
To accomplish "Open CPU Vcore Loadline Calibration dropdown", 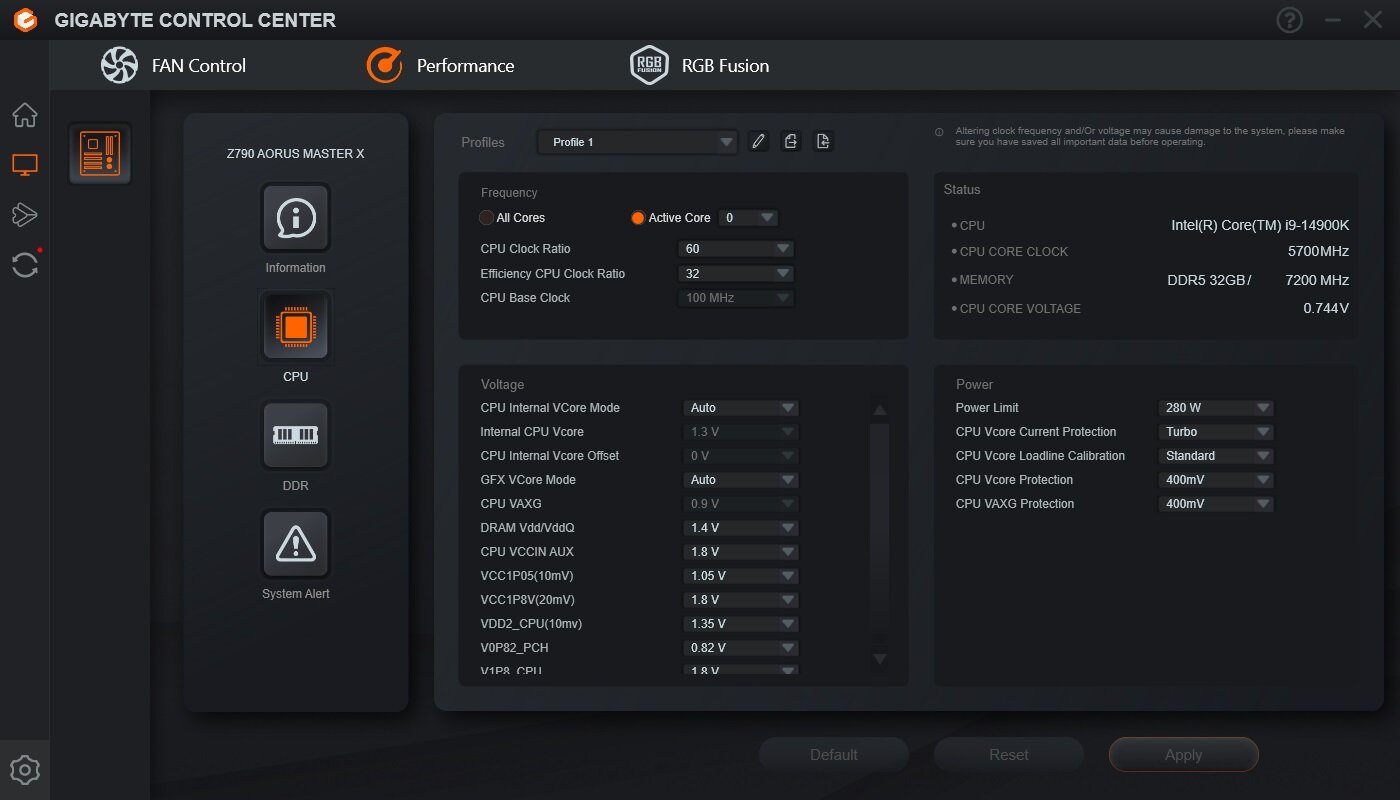I will (x=1216, y=456).
